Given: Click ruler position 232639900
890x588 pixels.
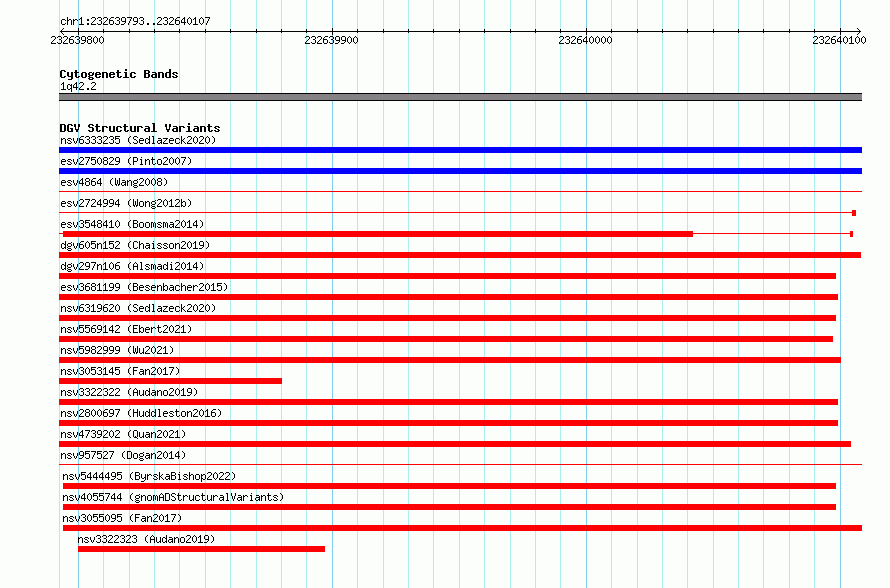Looking at the screenshot, I should click(331, 40).
